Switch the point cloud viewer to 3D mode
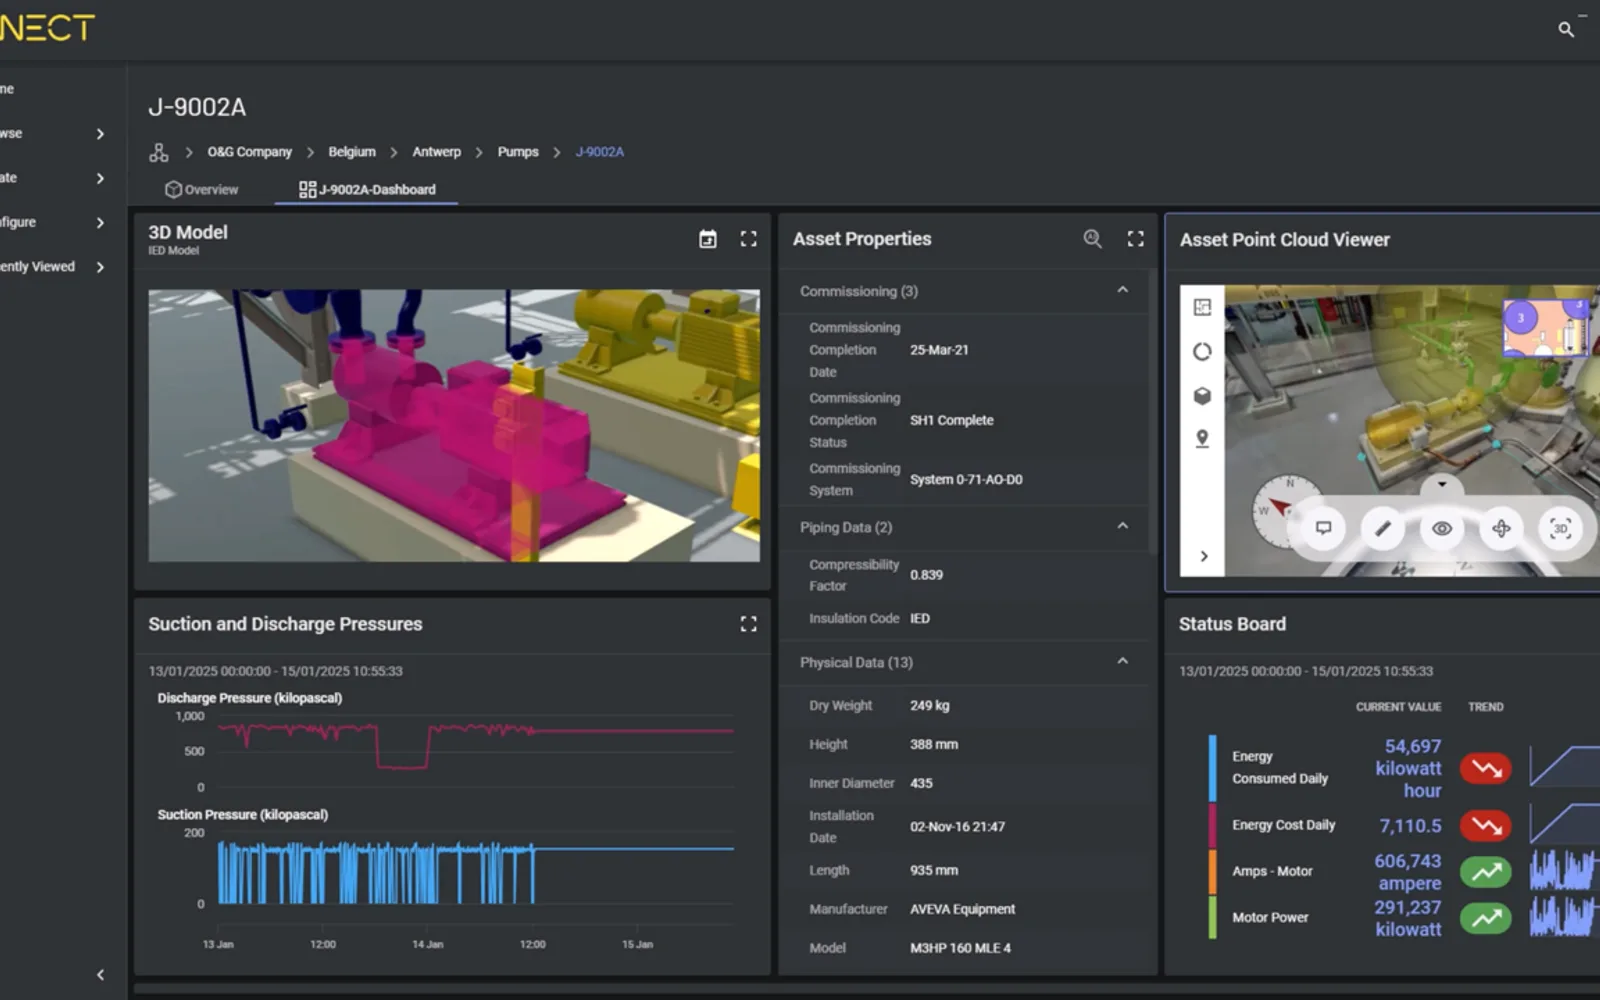The image size is (1600, 1000). click(1560, 528)
